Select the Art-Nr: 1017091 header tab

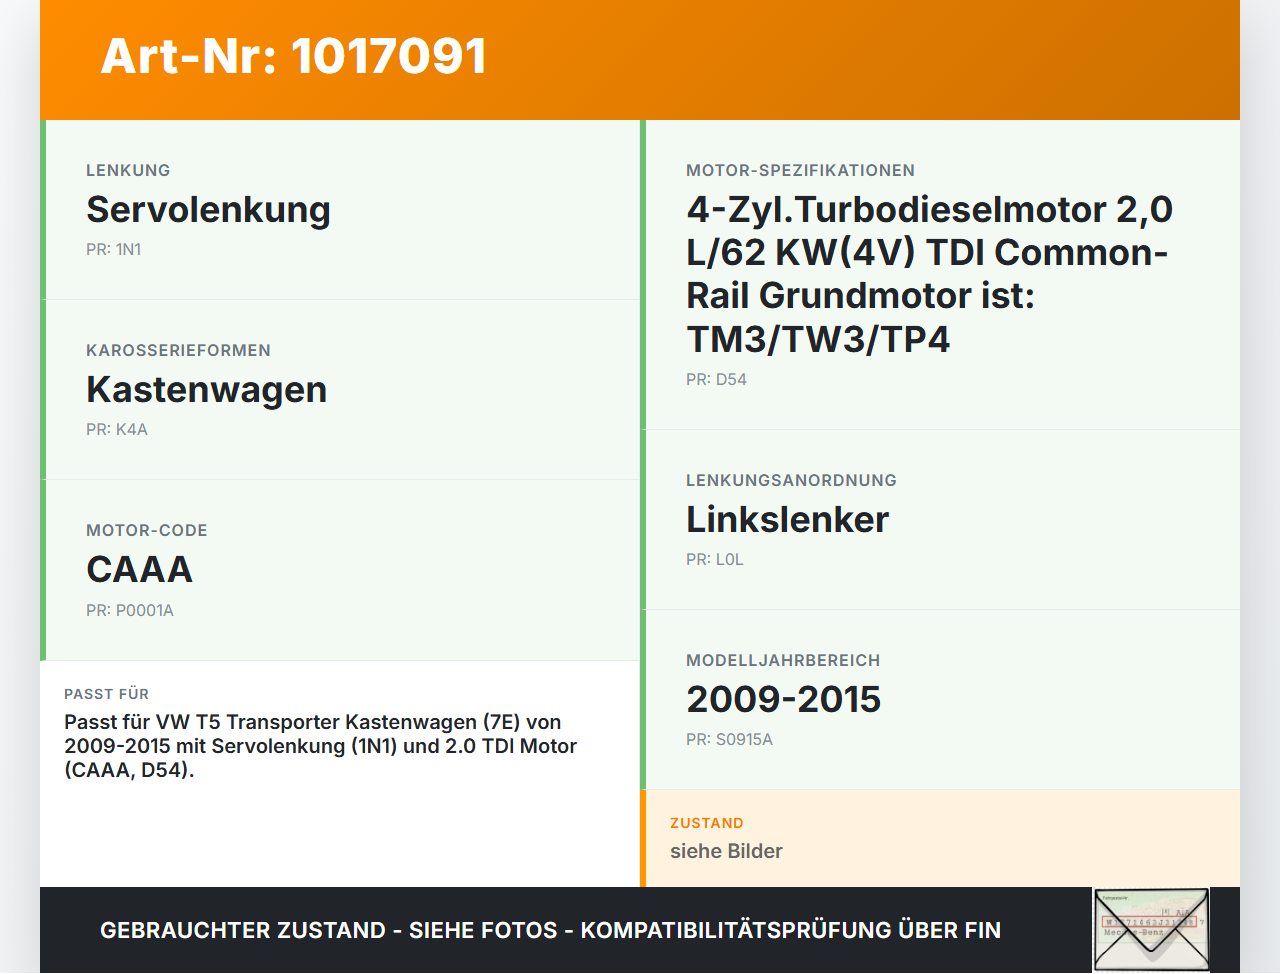click(x=292, y=57)
